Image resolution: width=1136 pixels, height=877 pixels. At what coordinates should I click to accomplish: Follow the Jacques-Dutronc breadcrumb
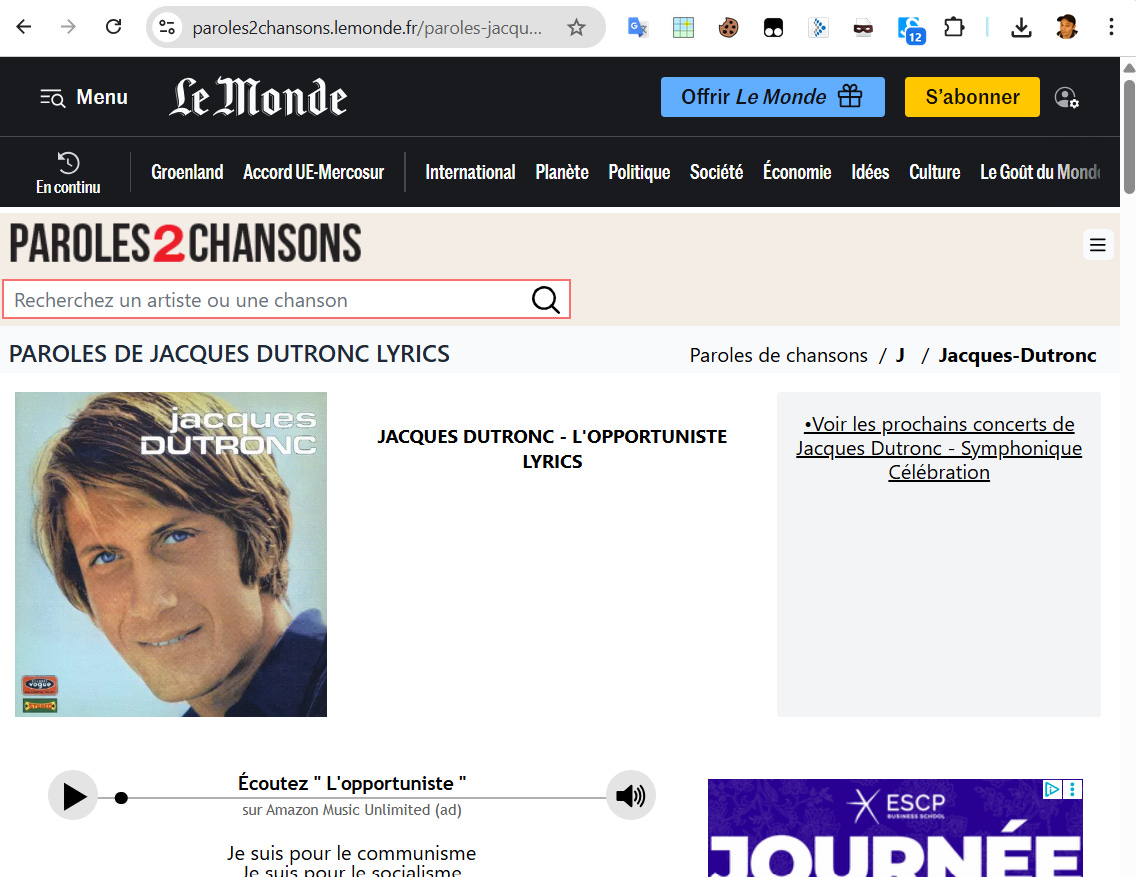(1017, 355)
